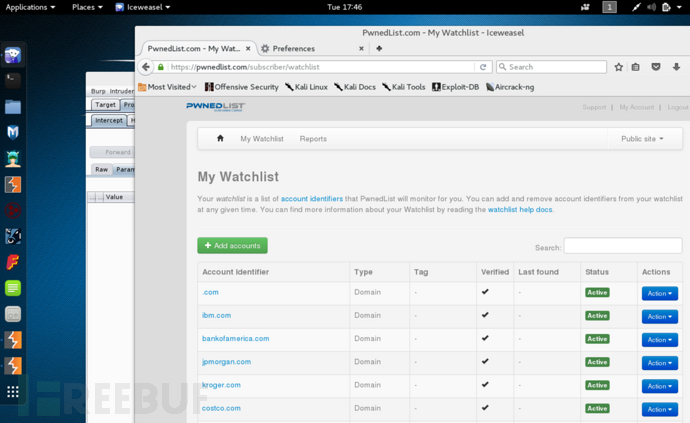Open the Offensive Security bookmark

(242, 87)
